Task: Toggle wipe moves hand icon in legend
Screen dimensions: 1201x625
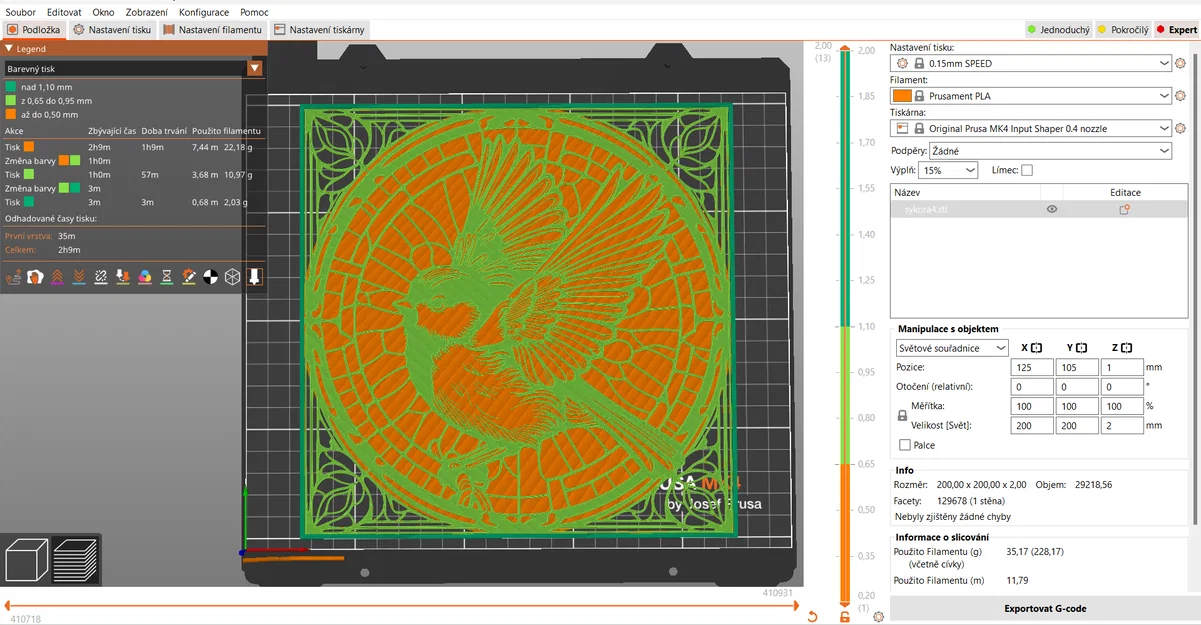Action: point(35,276)
